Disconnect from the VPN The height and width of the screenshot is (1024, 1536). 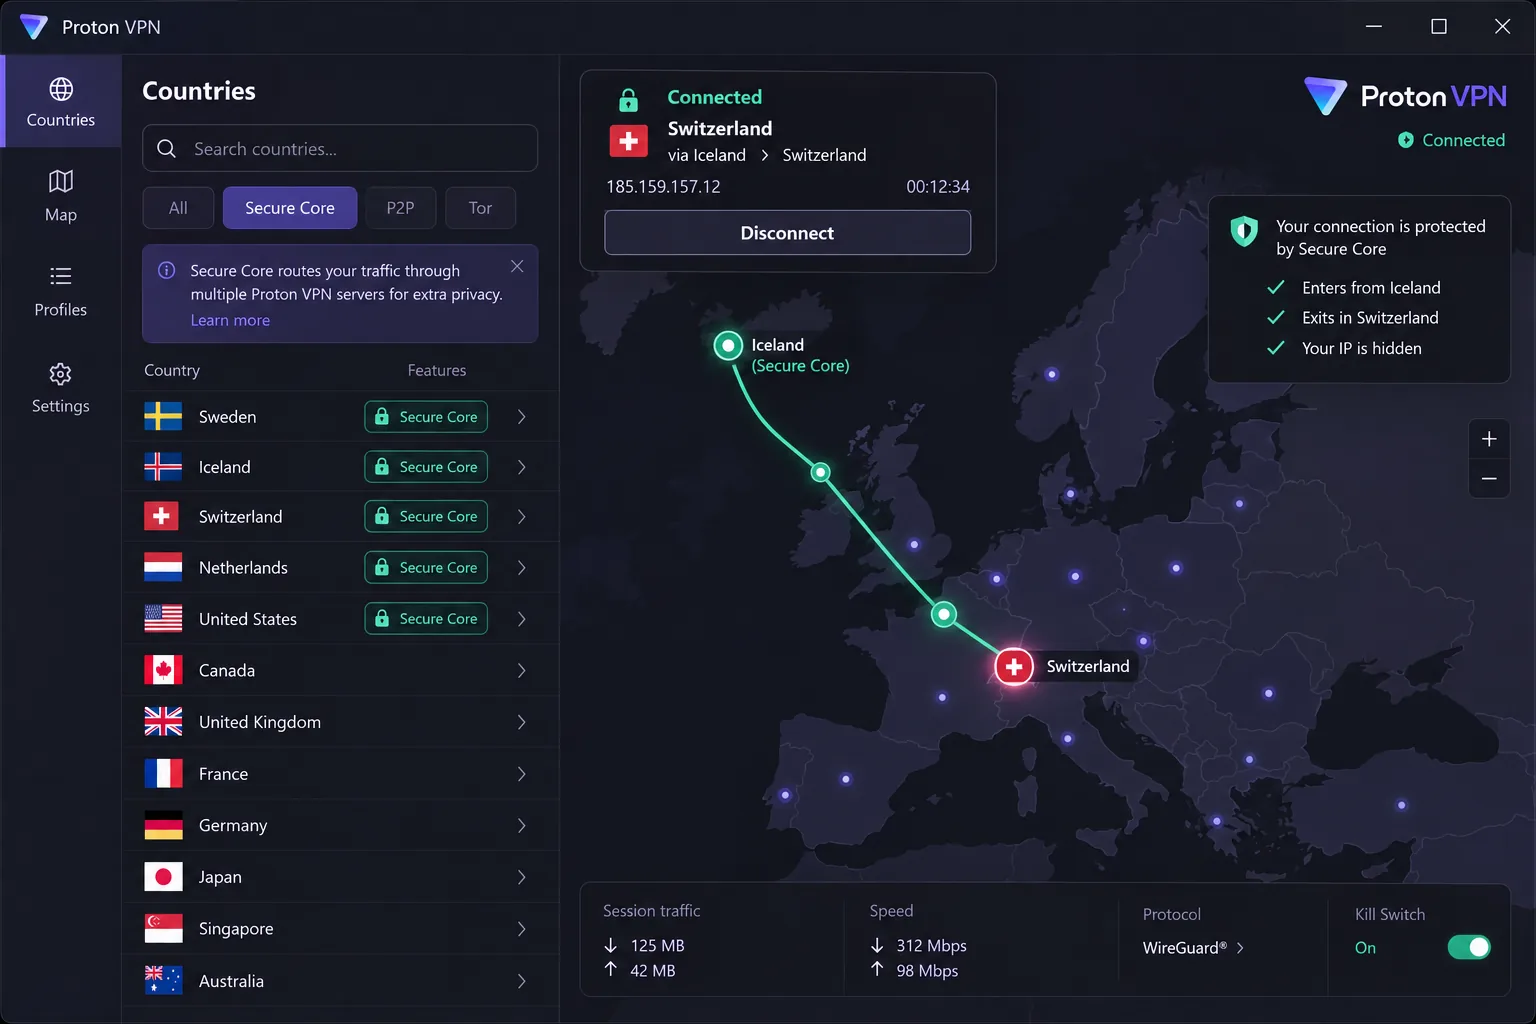[787, 233]
